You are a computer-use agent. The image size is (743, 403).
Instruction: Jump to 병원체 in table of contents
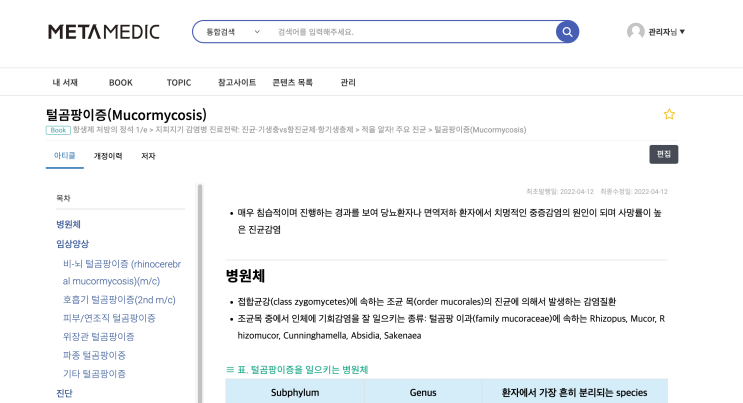pos(68,224)
